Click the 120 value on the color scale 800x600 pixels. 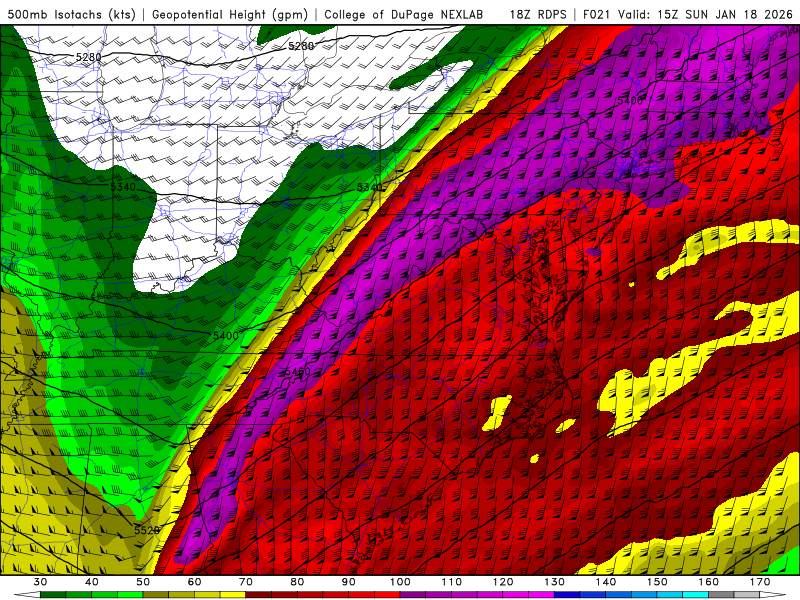(x=503, y=582)
